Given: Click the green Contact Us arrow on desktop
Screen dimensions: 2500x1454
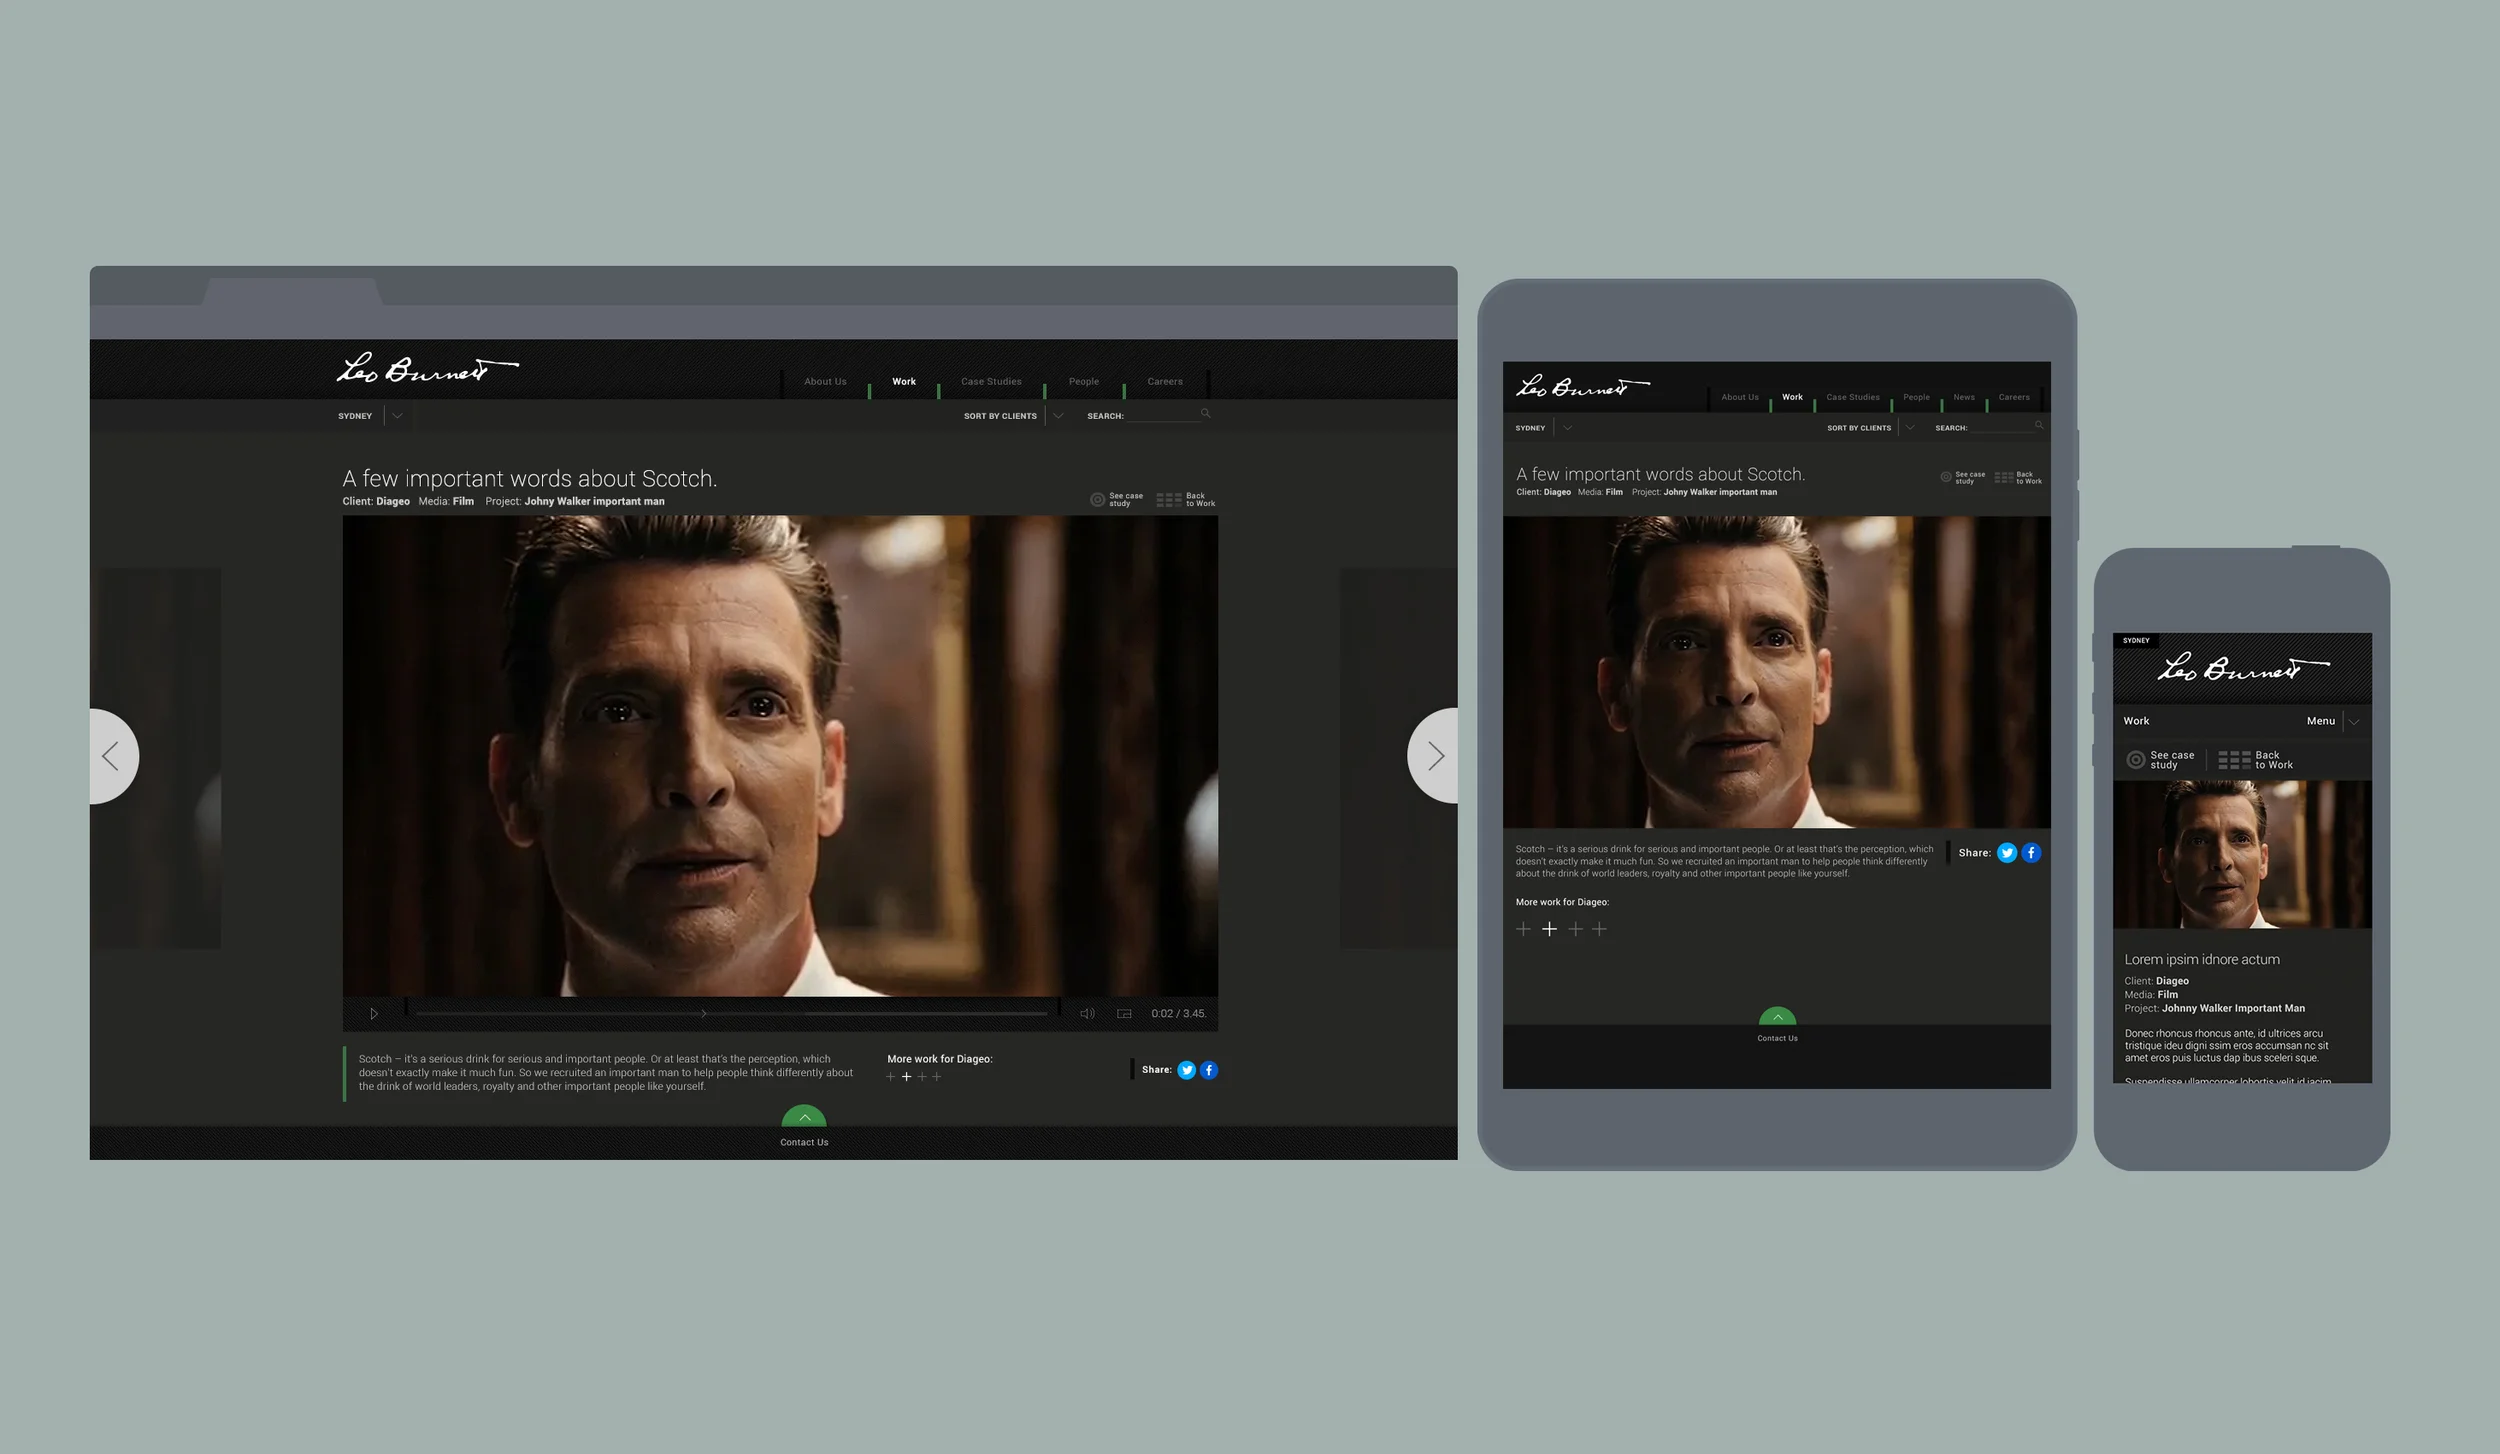Looking at the screenshot, I should click(804, 1116).
